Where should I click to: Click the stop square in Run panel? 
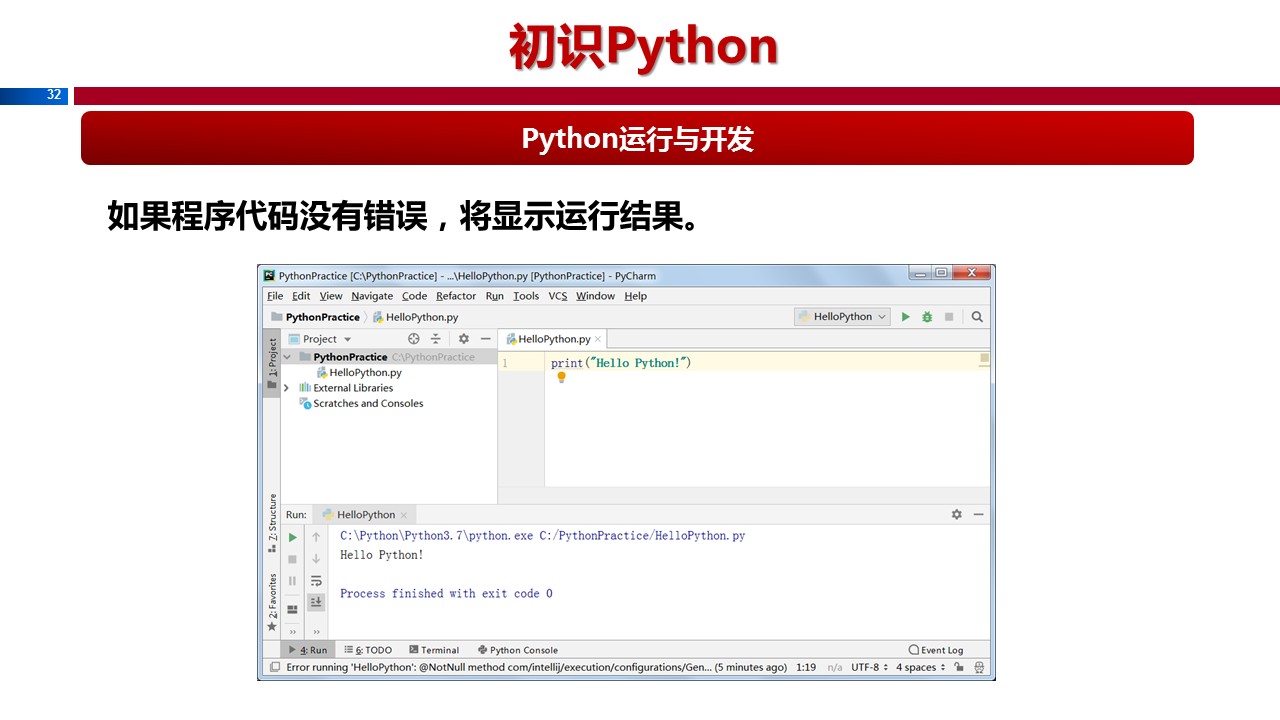(x=293, y=559)
